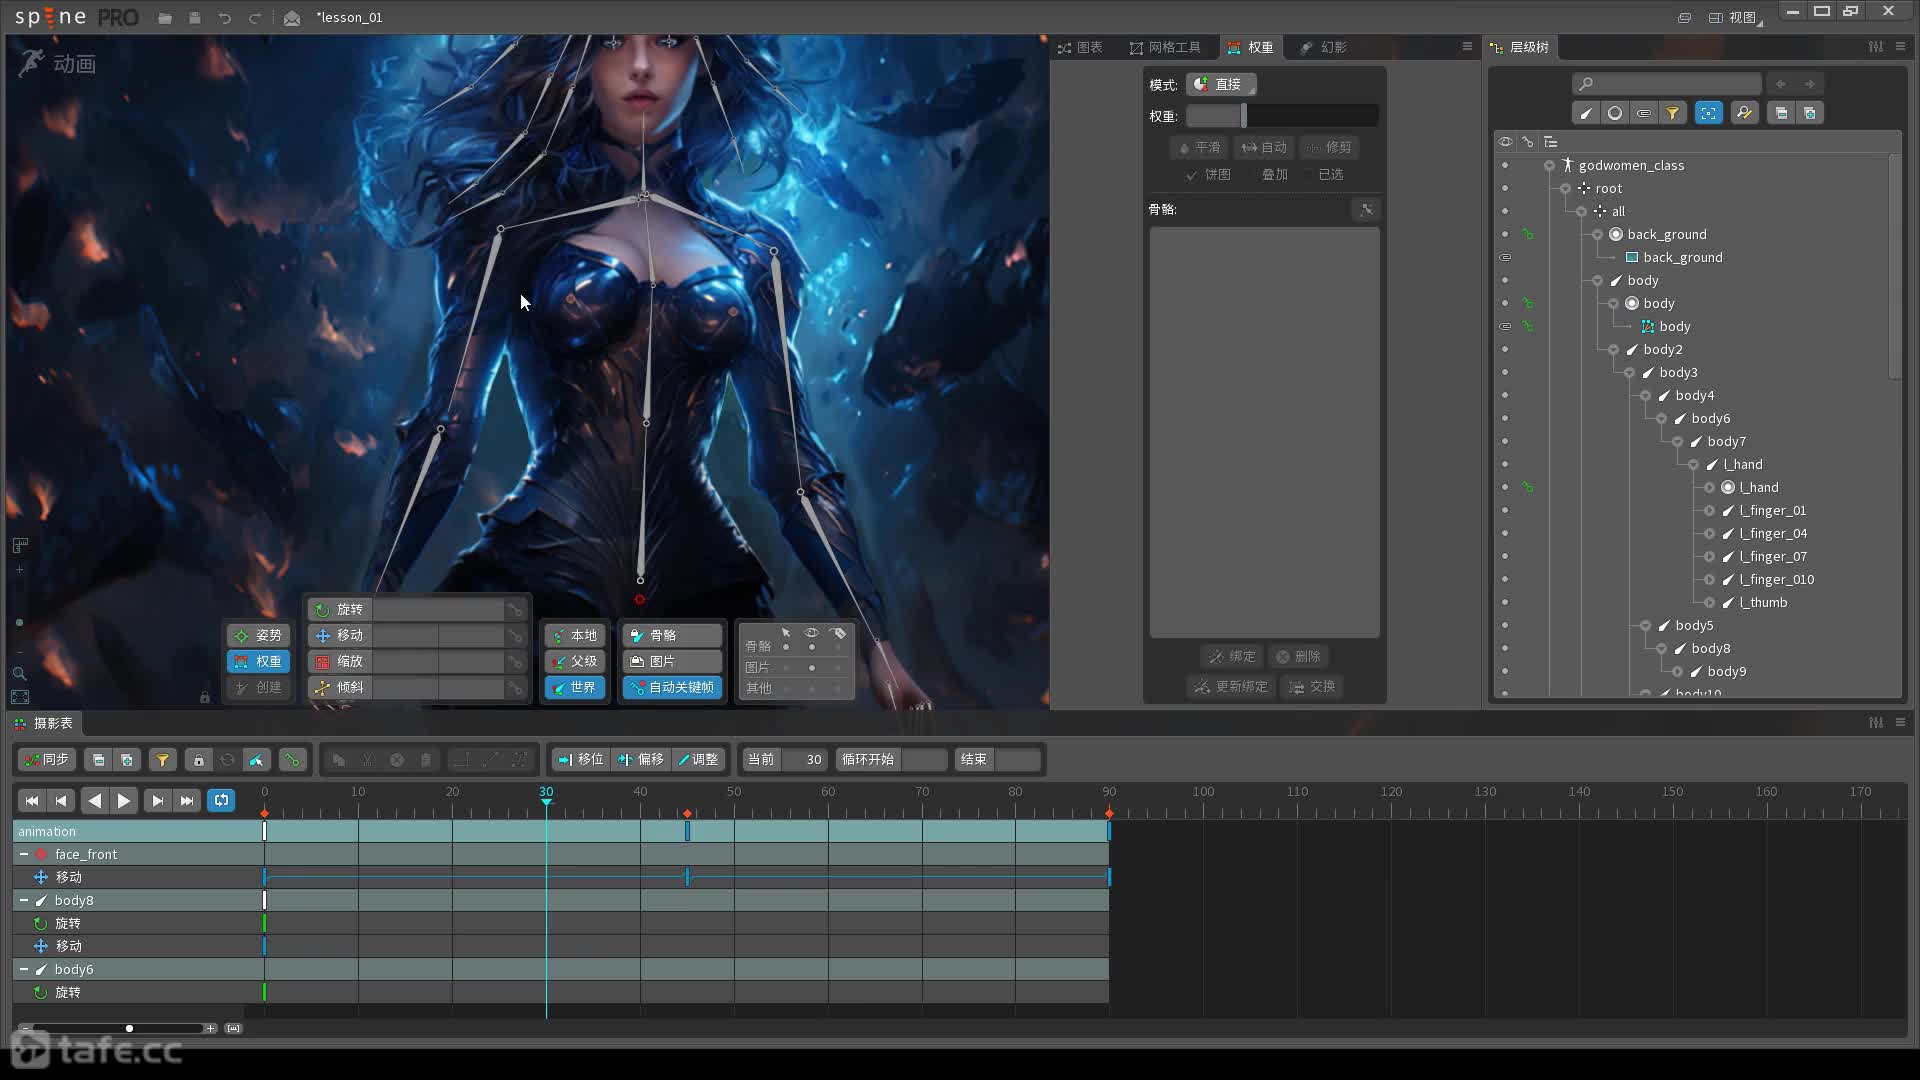This screenshot has height=1080, width=1920.
Task: Click the collapse rows icon in dopesheet toolbar
Action: [x=98, y=760]
